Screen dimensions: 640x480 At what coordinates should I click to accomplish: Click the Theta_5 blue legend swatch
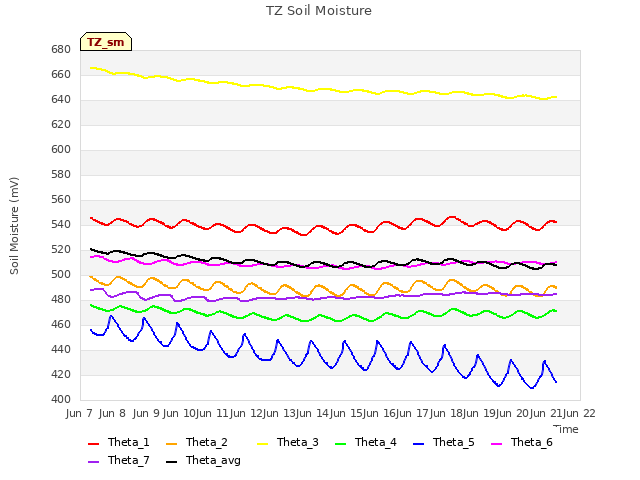point(418,443)
